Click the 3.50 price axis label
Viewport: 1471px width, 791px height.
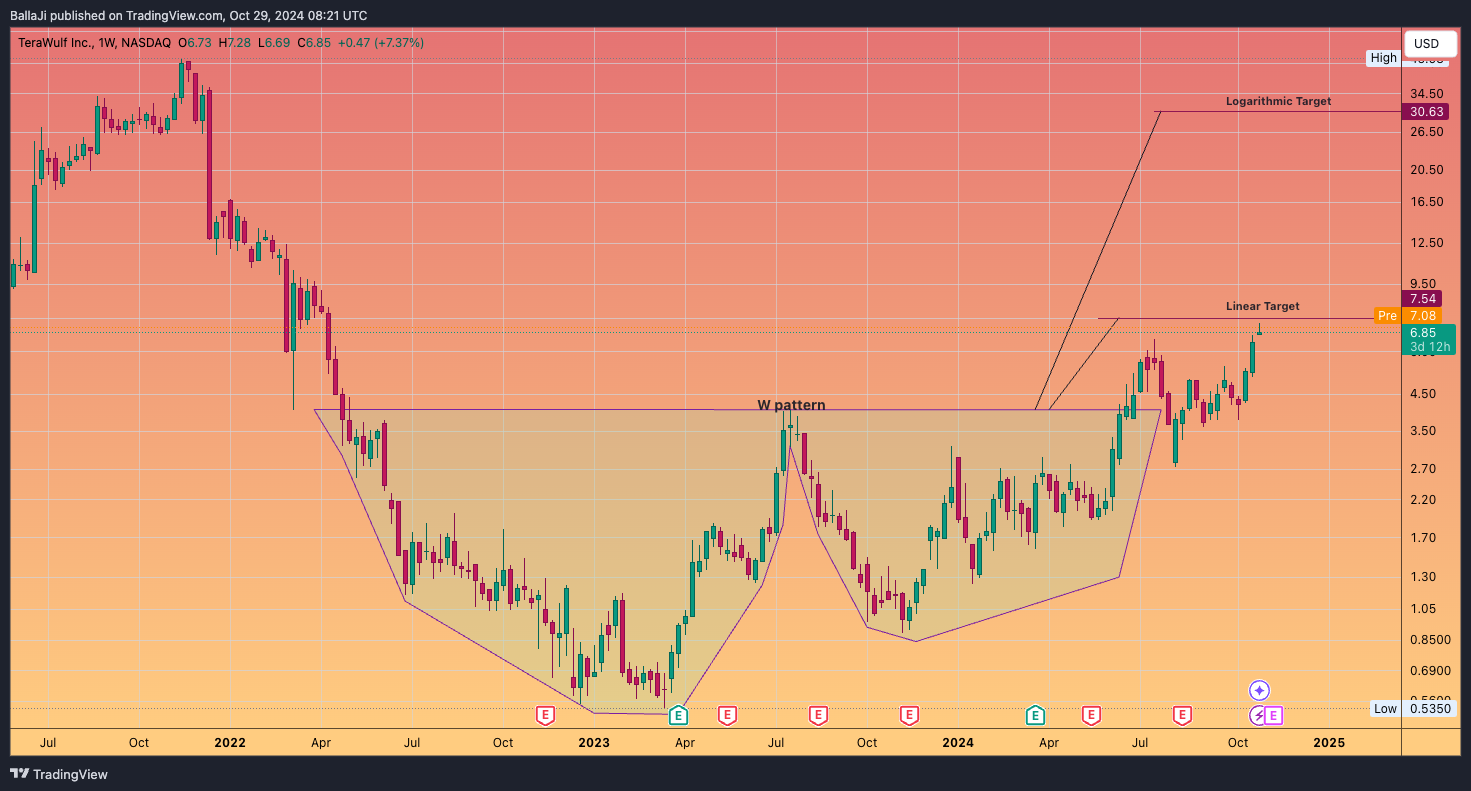click(1423, 431)
